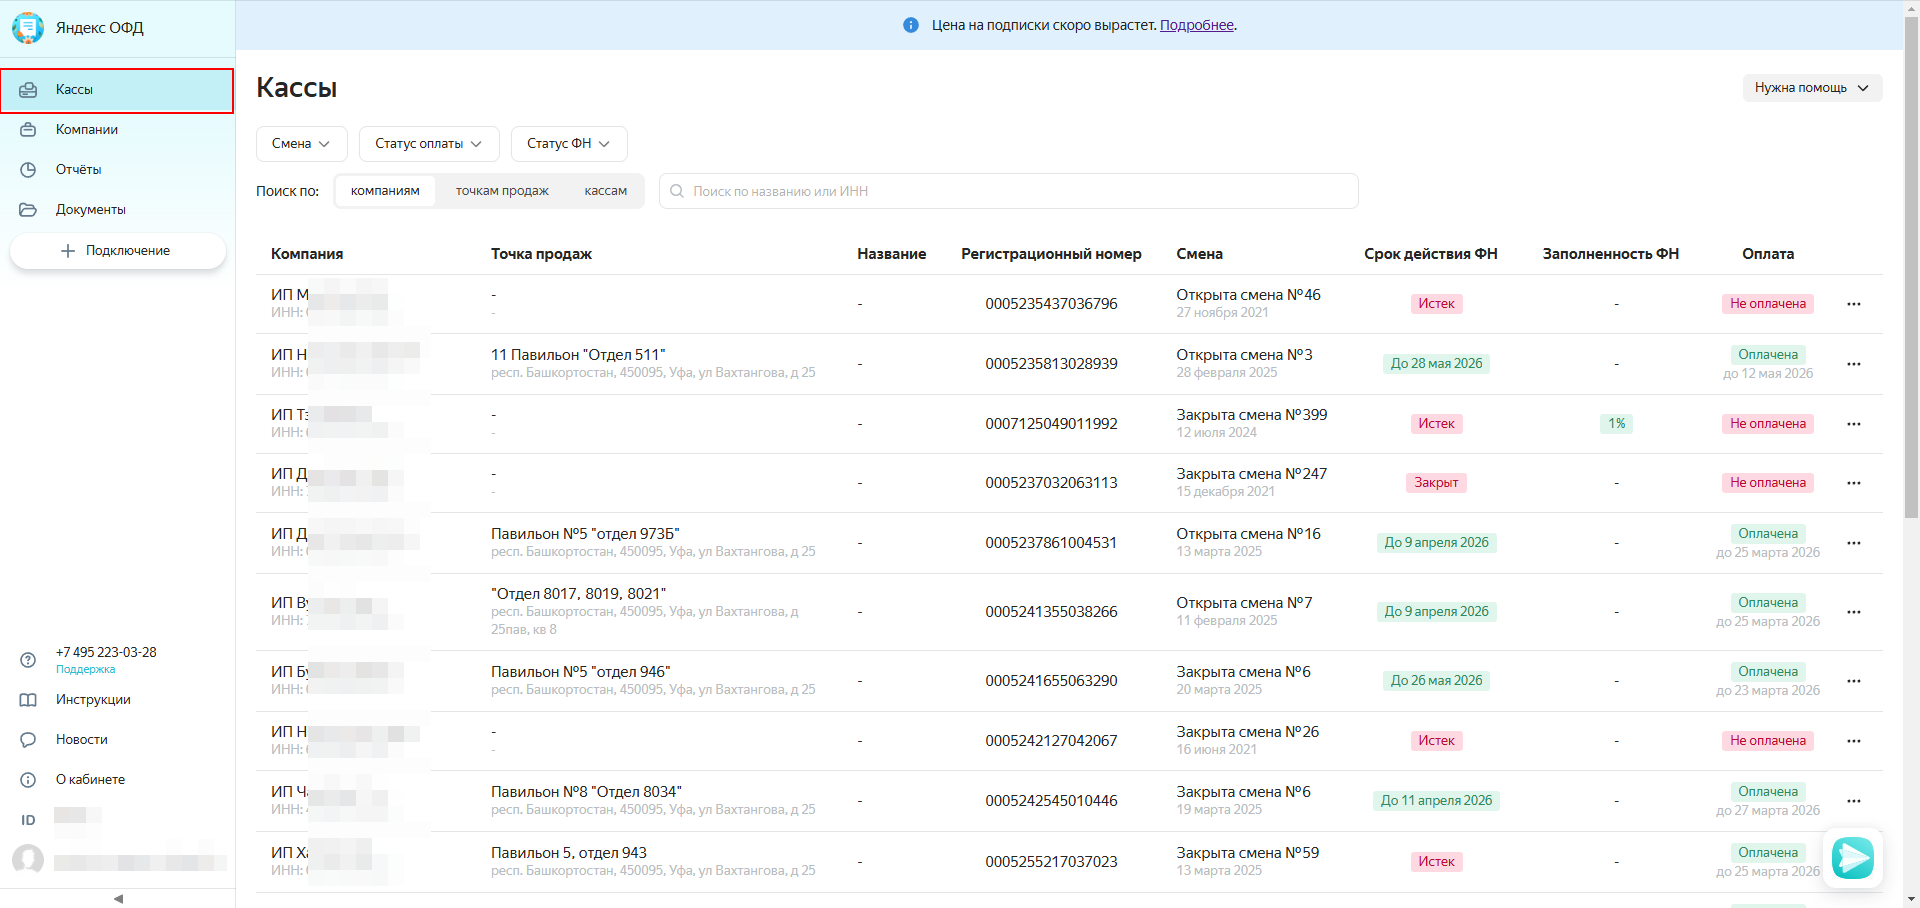
Task: Click the chat assistant icon at bottom right
Action: tap(1852, 858)
